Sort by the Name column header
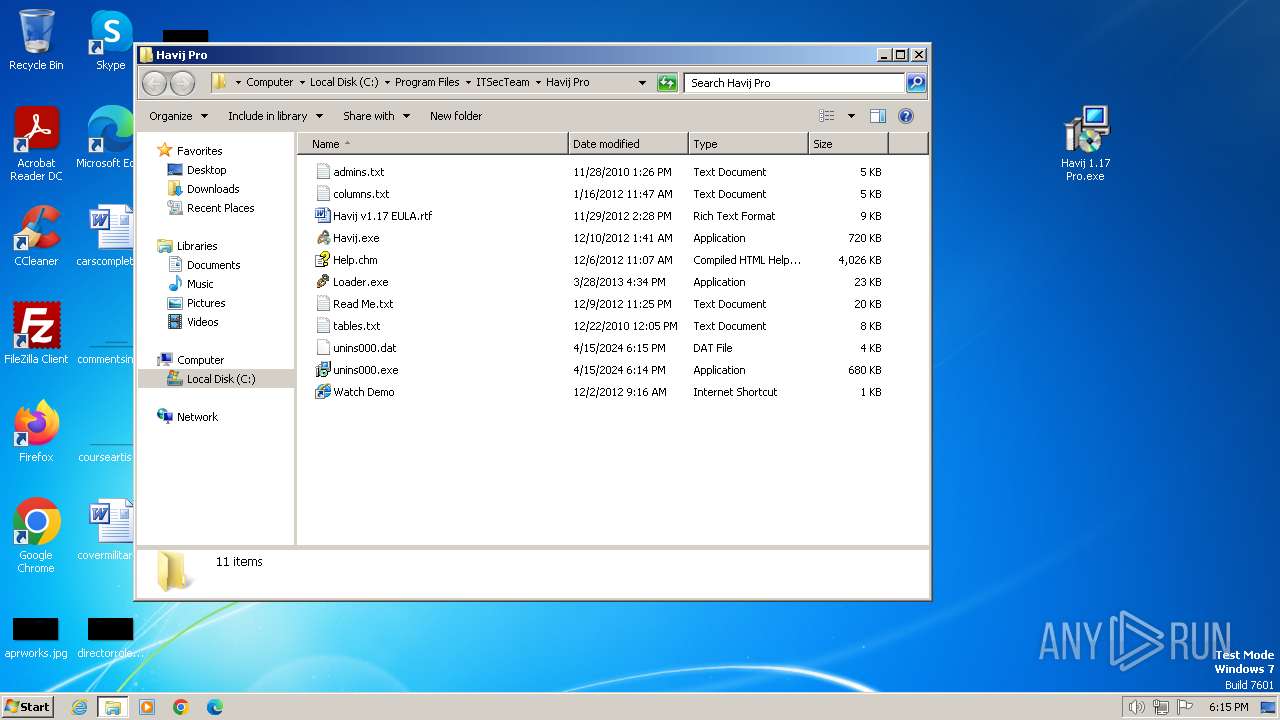 point(433,144)
